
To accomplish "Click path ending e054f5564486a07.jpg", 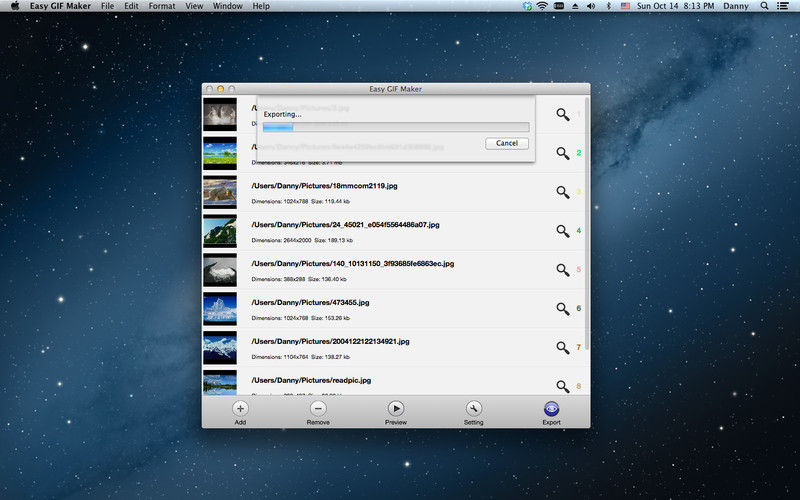I will [x=345, y=224].
